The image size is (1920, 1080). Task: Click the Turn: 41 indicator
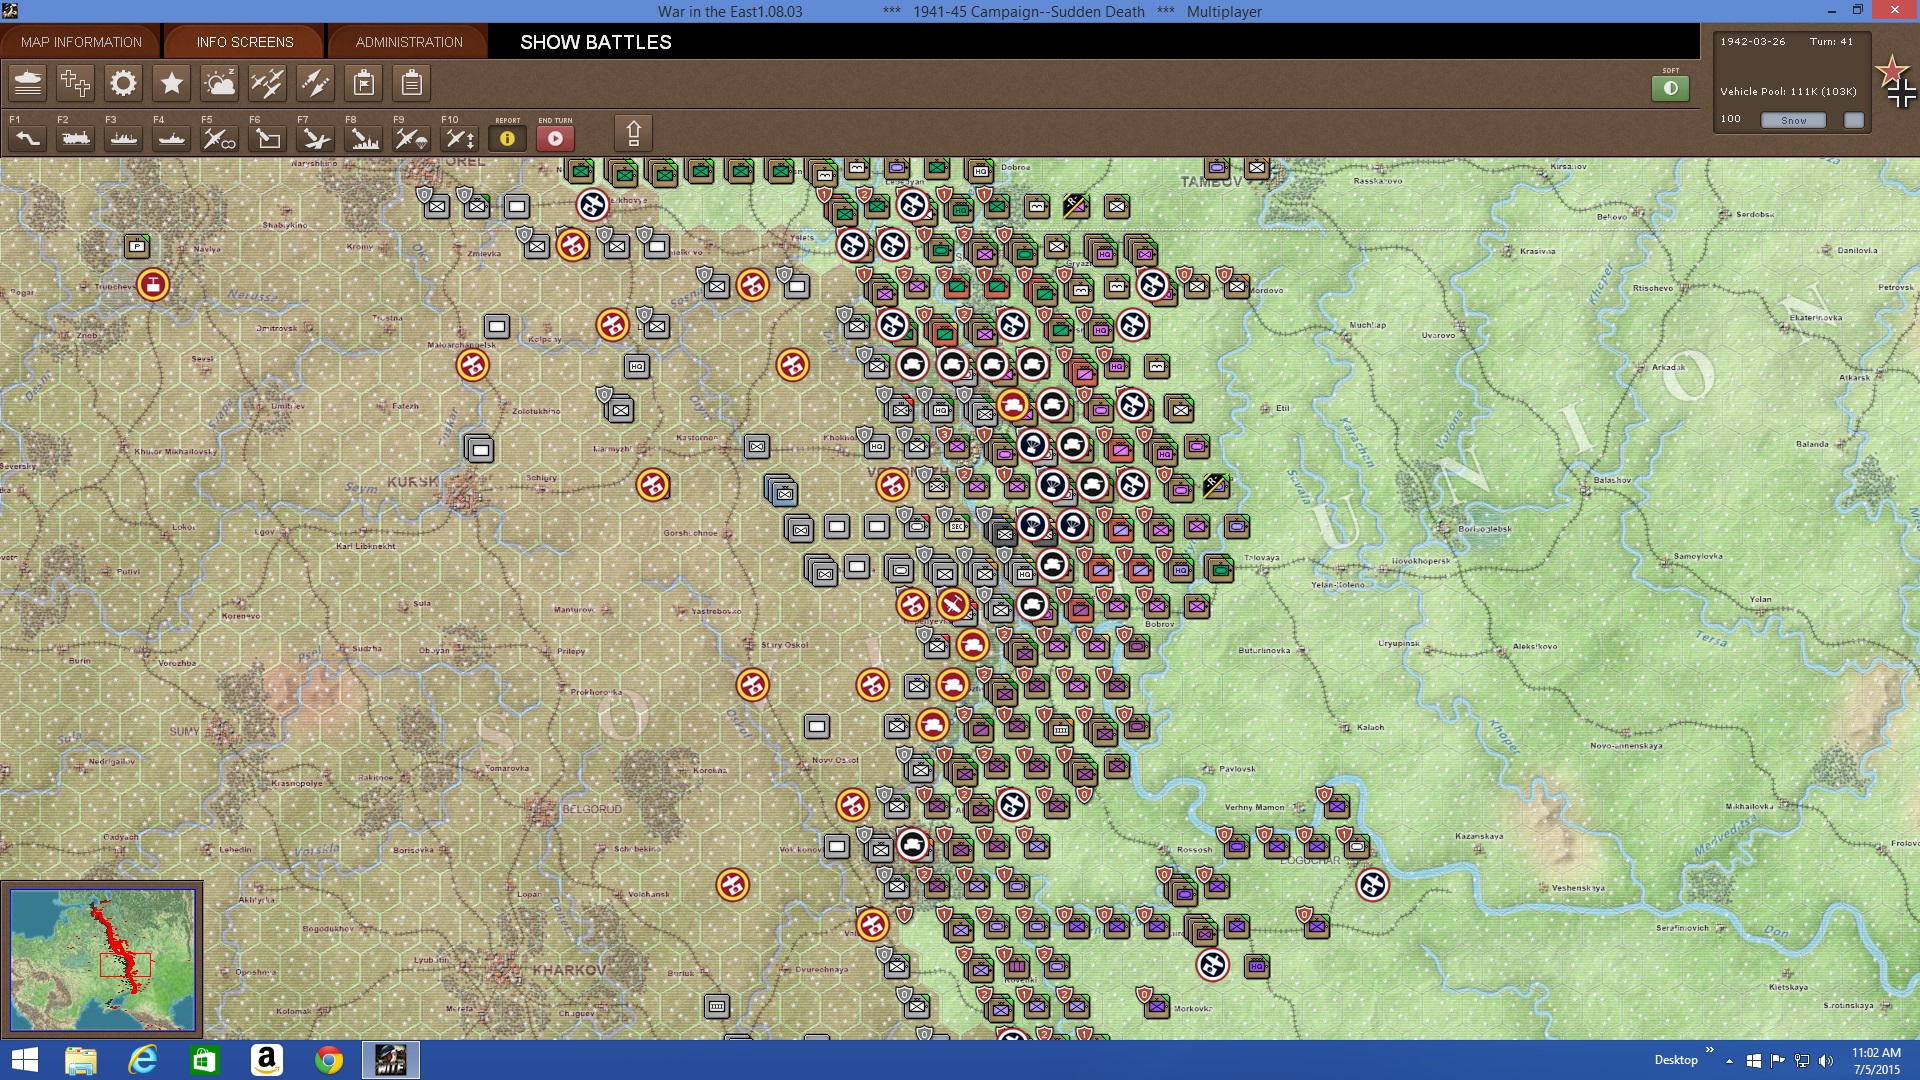pos(1831,42)
